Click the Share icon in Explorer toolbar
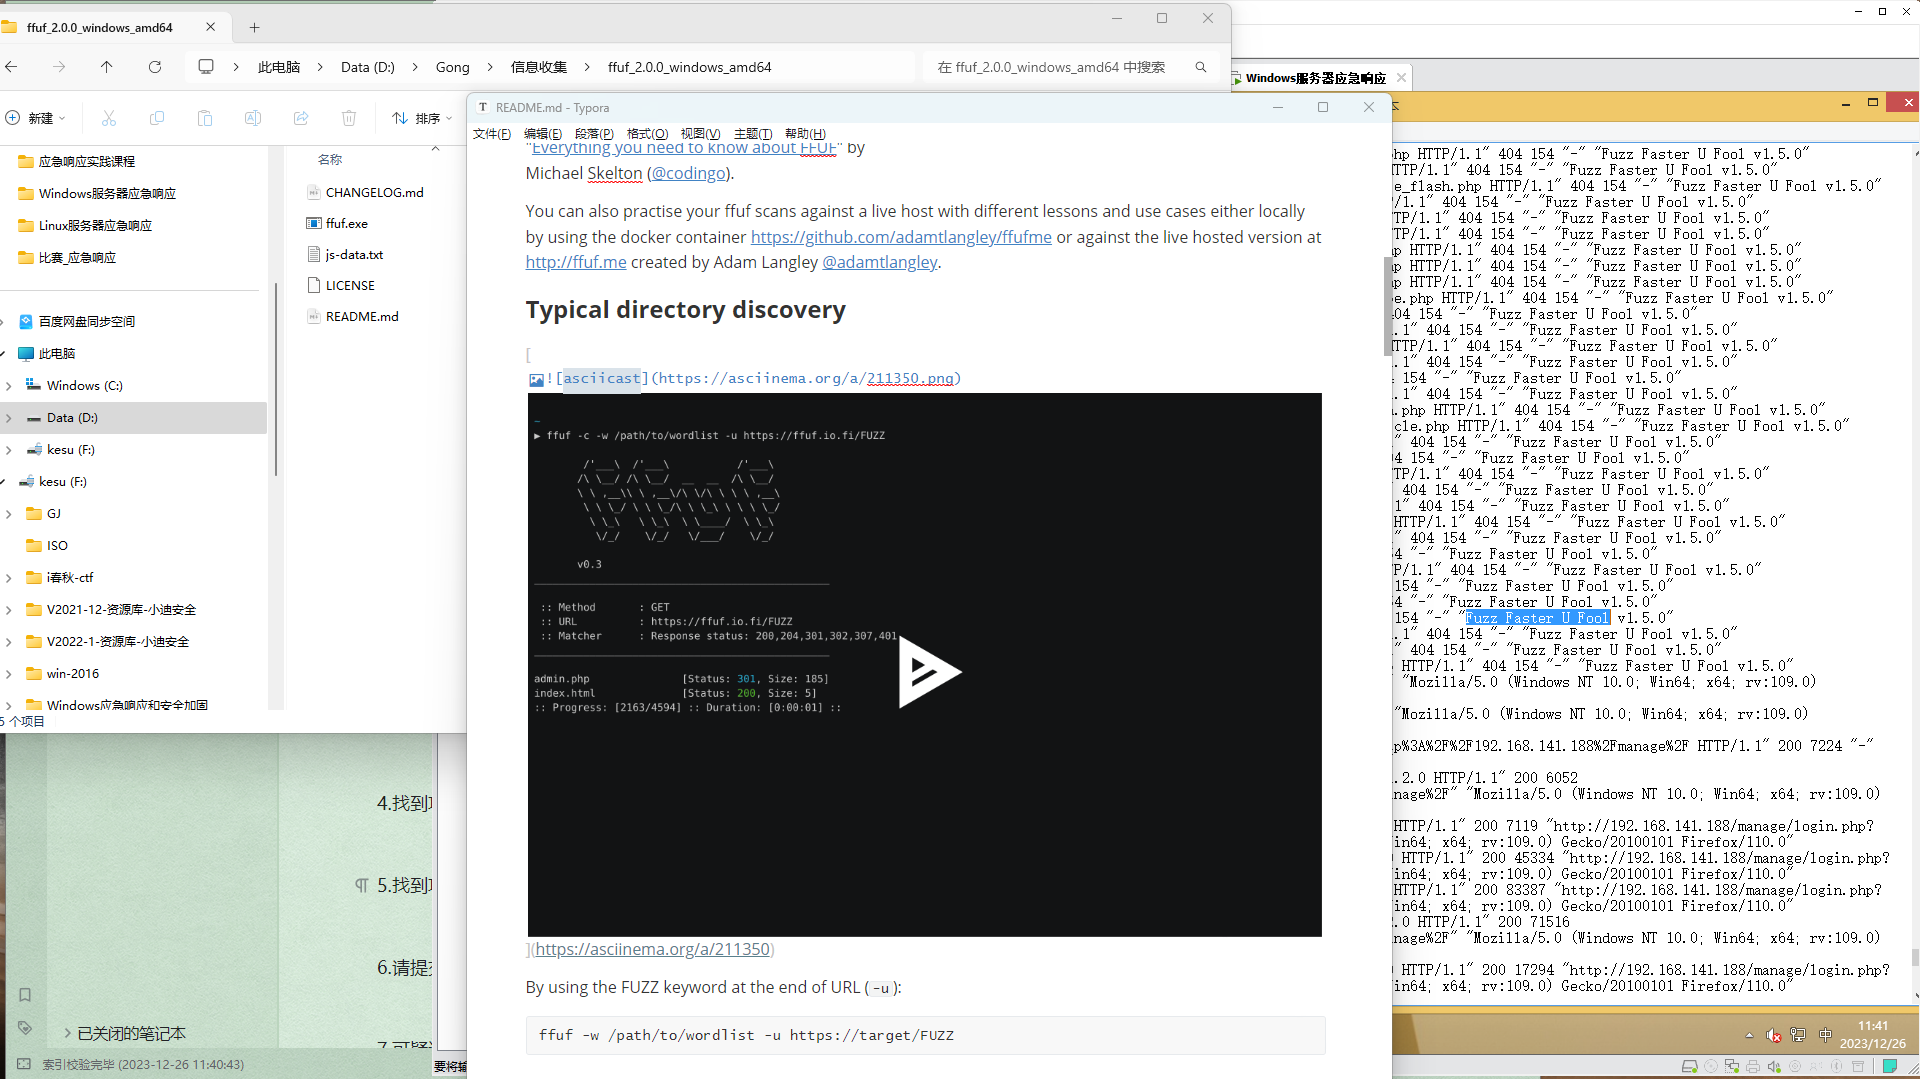The width and height of the screenshot is (1920, 1079). coord(301,118)
